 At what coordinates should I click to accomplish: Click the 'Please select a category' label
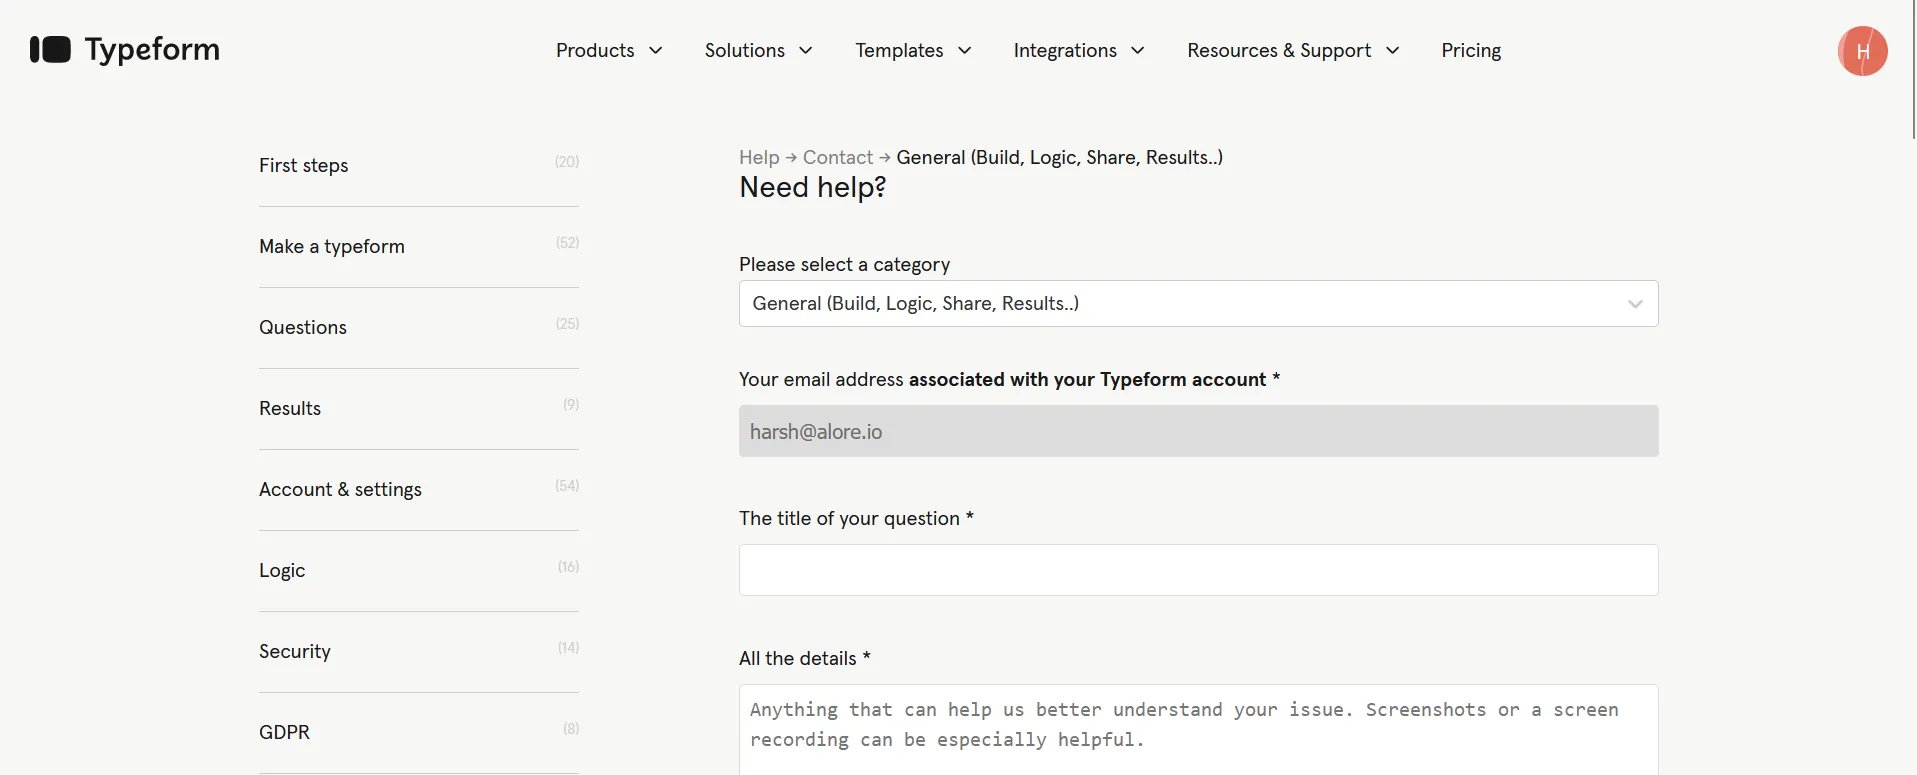[844, 264]
